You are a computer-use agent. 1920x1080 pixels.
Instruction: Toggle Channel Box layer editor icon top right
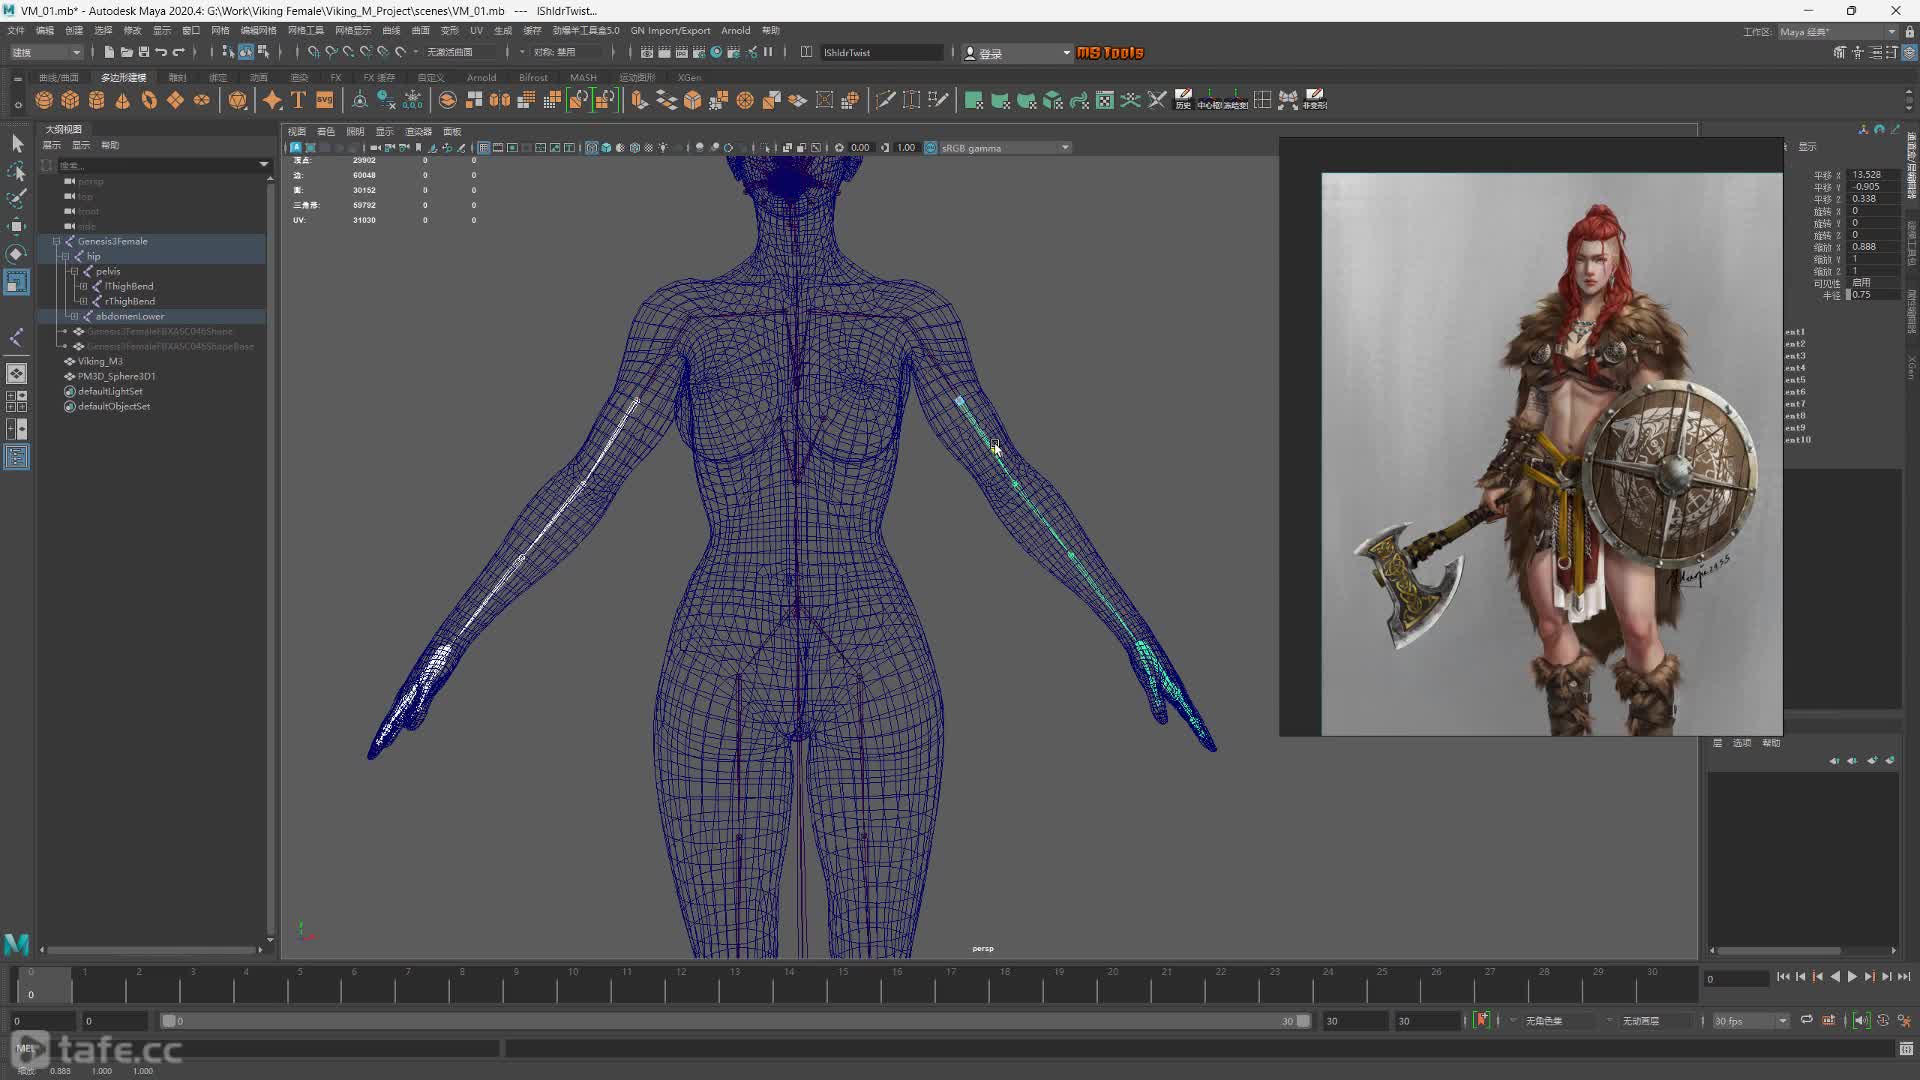point(1909,52)
